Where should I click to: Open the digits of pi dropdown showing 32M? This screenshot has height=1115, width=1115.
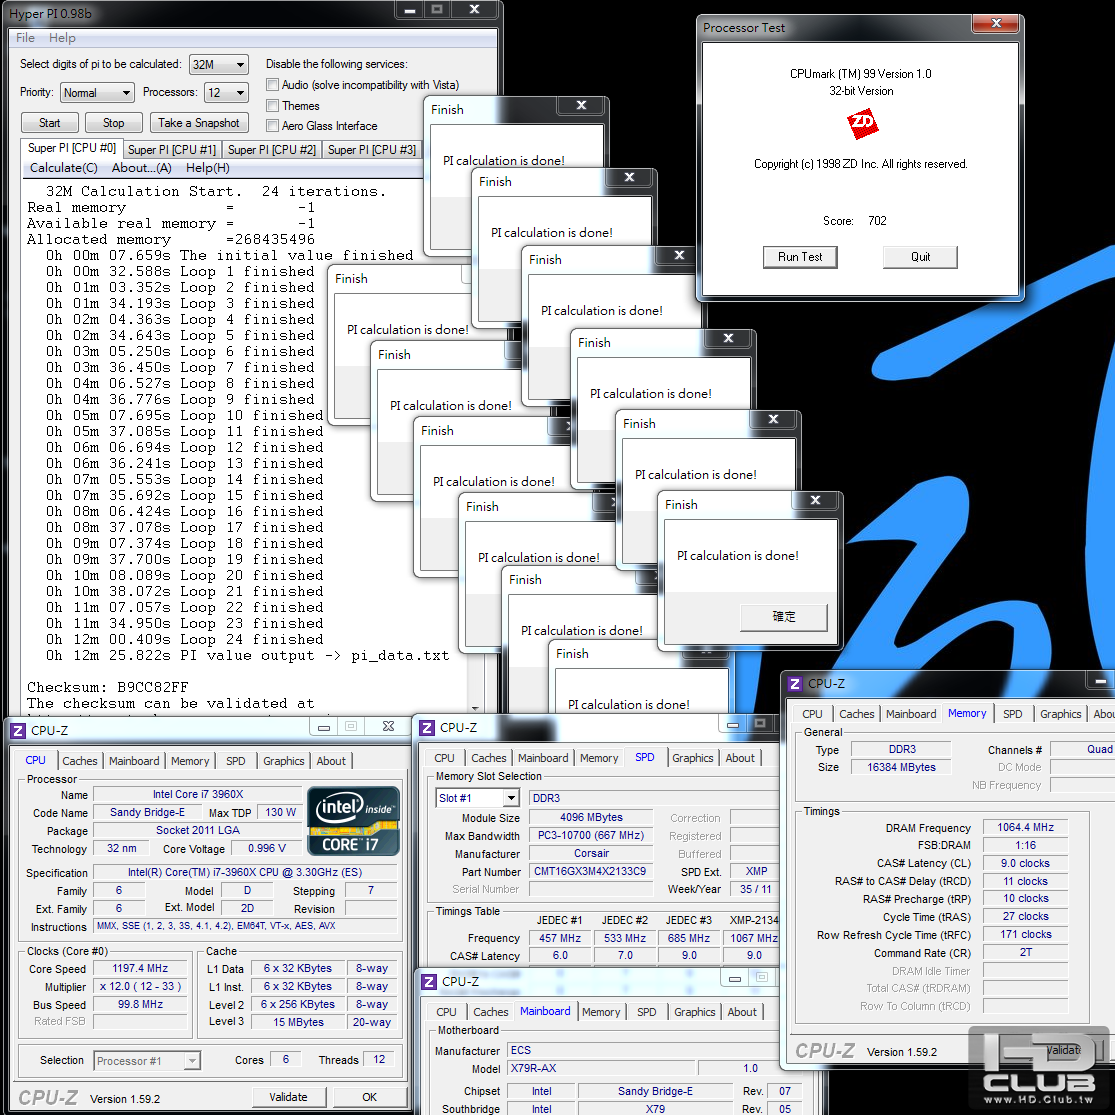pyautogui.click(x=219, y=65)
